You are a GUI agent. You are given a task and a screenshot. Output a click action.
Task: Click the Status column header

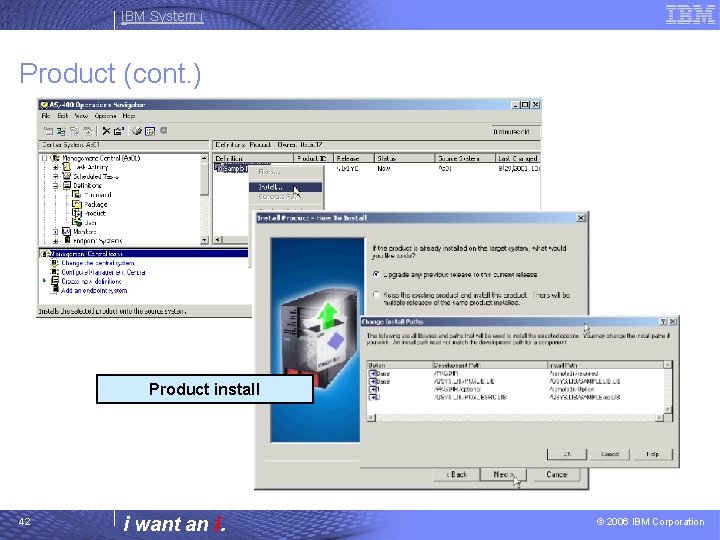(405, 158)
